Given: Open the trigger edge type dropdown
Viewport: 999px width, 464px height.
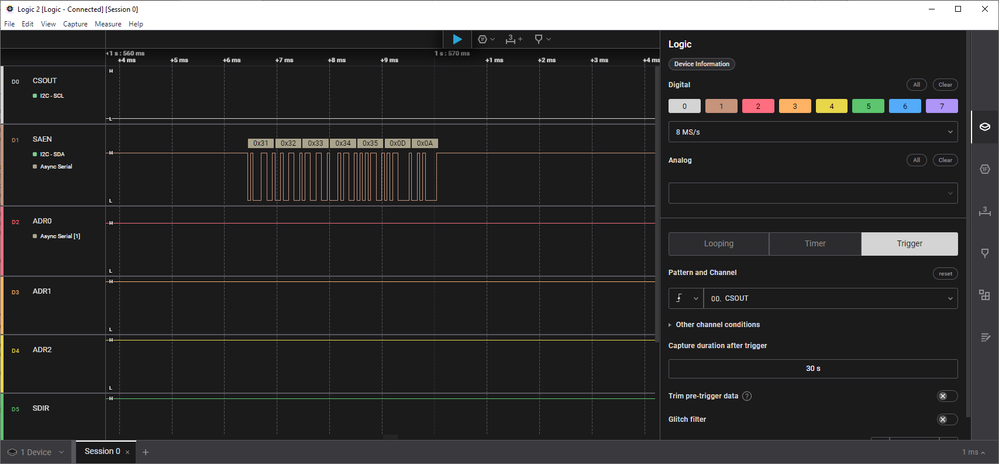Looking at the screenshot, I should (686, 298).
